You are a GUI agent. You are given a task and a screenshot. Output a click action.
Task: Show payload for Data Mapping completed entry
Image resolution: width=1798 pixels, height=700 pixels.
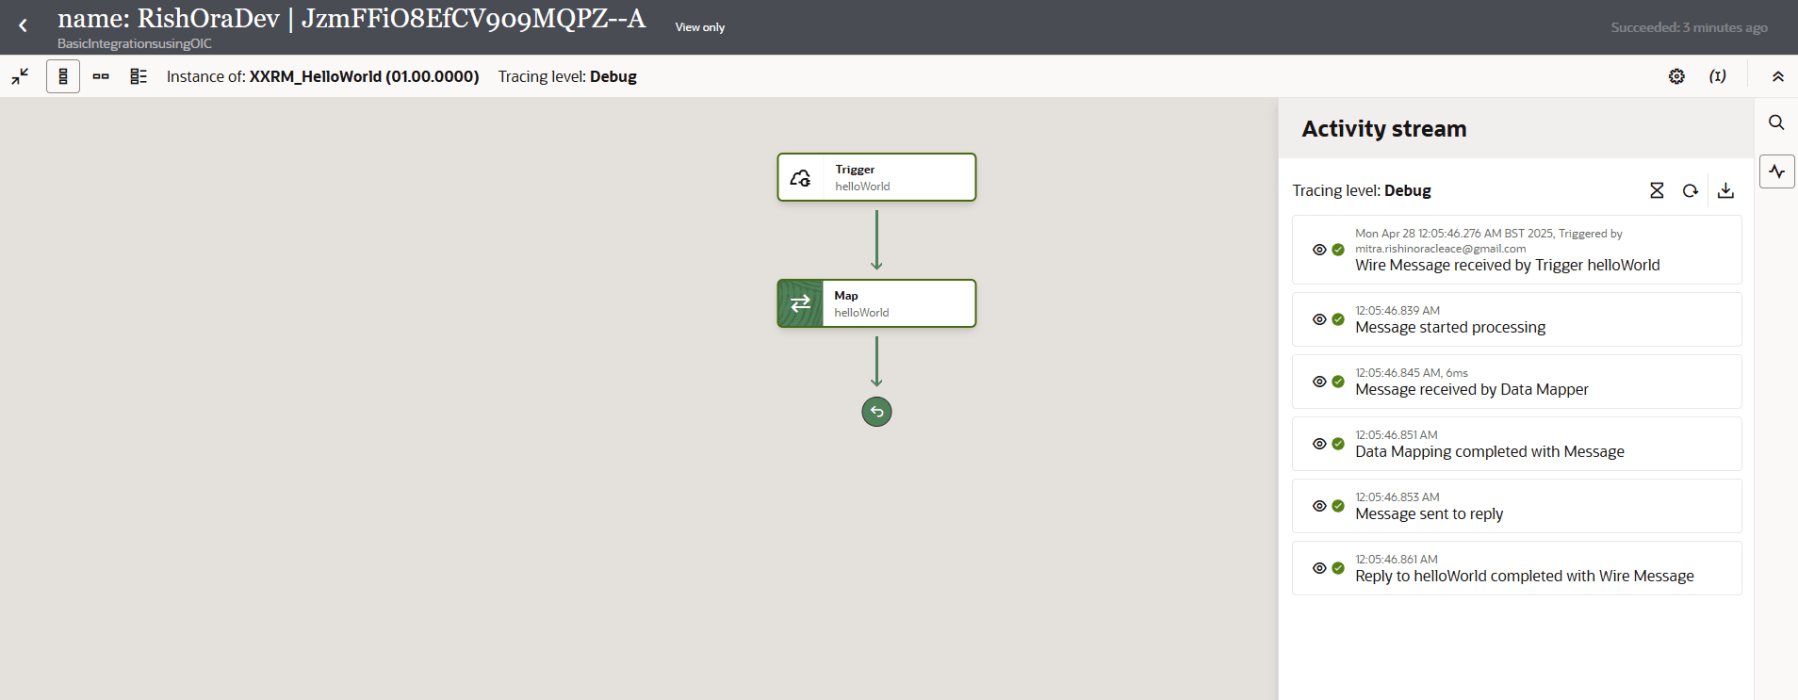point(1319,444)
